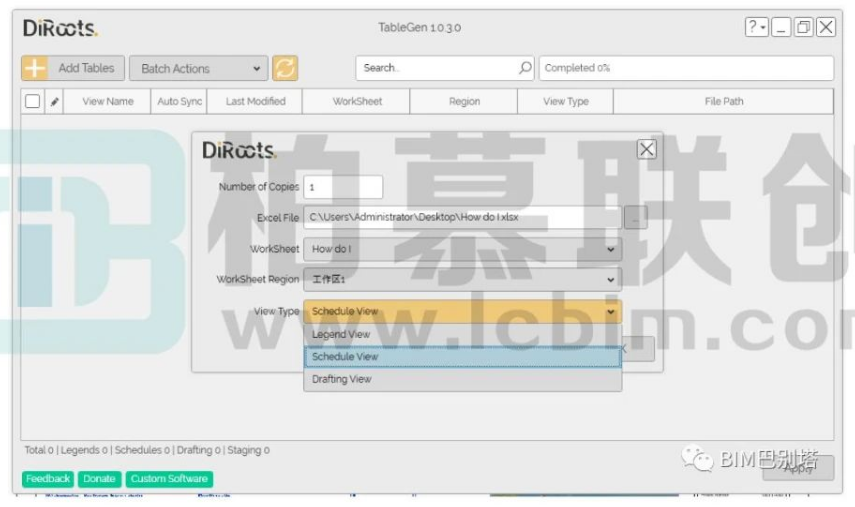Click the Last Modified column header
The height and width of the screenshot is (507, 855).
coord(255,101)
